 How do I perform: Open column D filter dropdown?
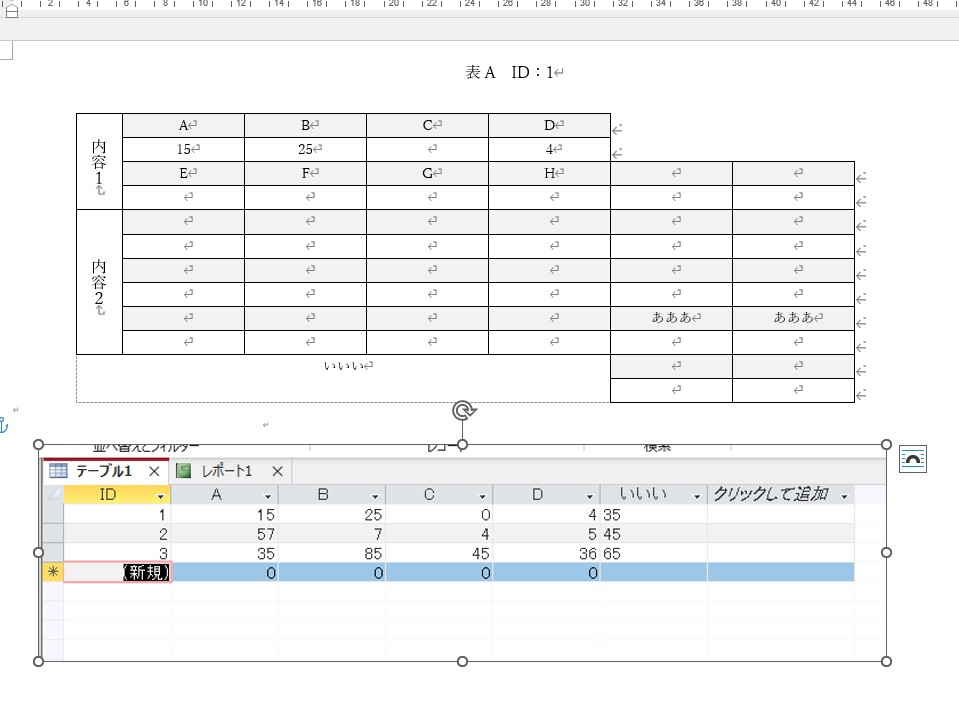click(590, 494)
